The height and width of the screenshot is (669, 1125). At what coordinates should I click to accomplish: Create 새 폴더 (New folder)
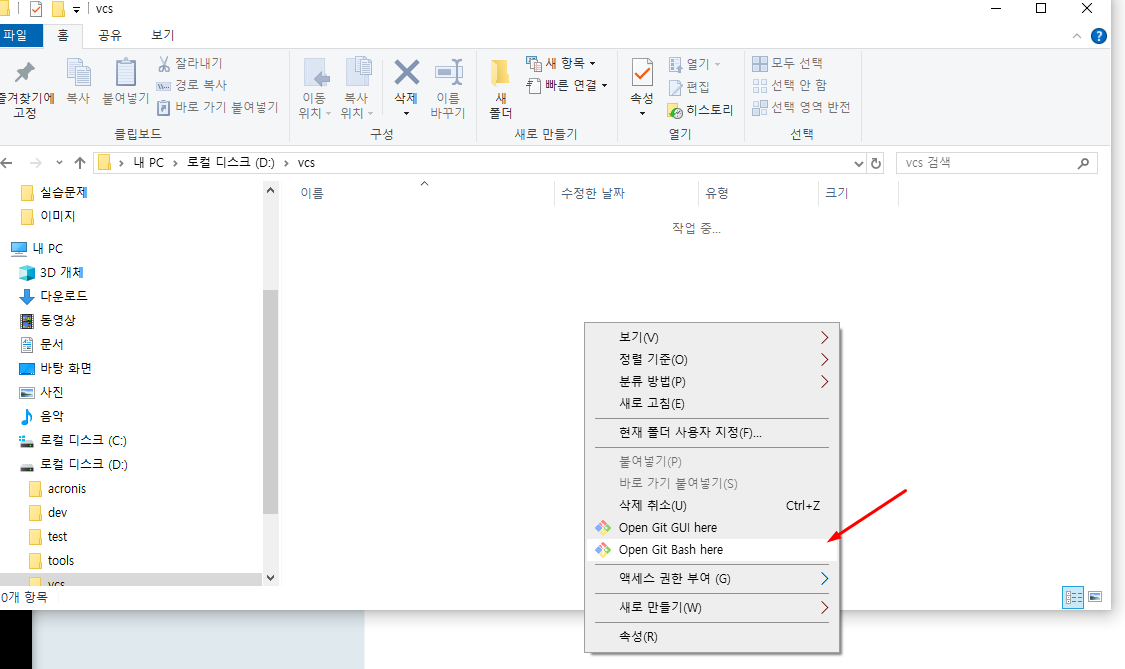click(501, 88)
